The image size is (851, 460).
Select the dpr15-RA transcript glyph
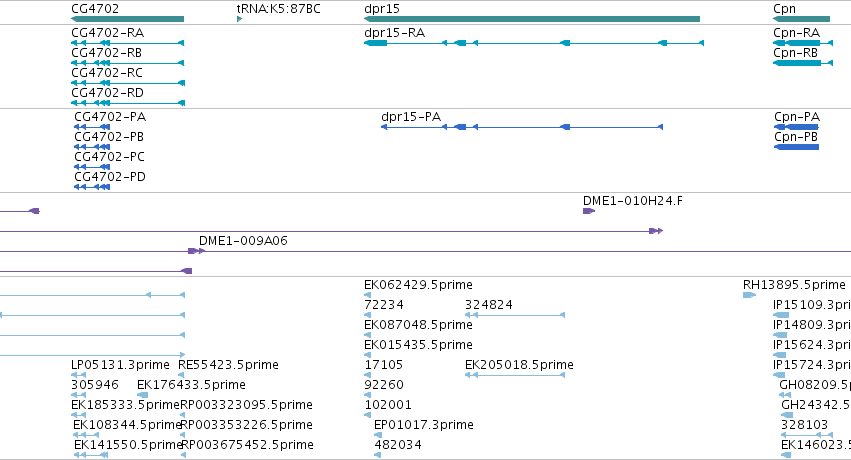pos(534,43)
